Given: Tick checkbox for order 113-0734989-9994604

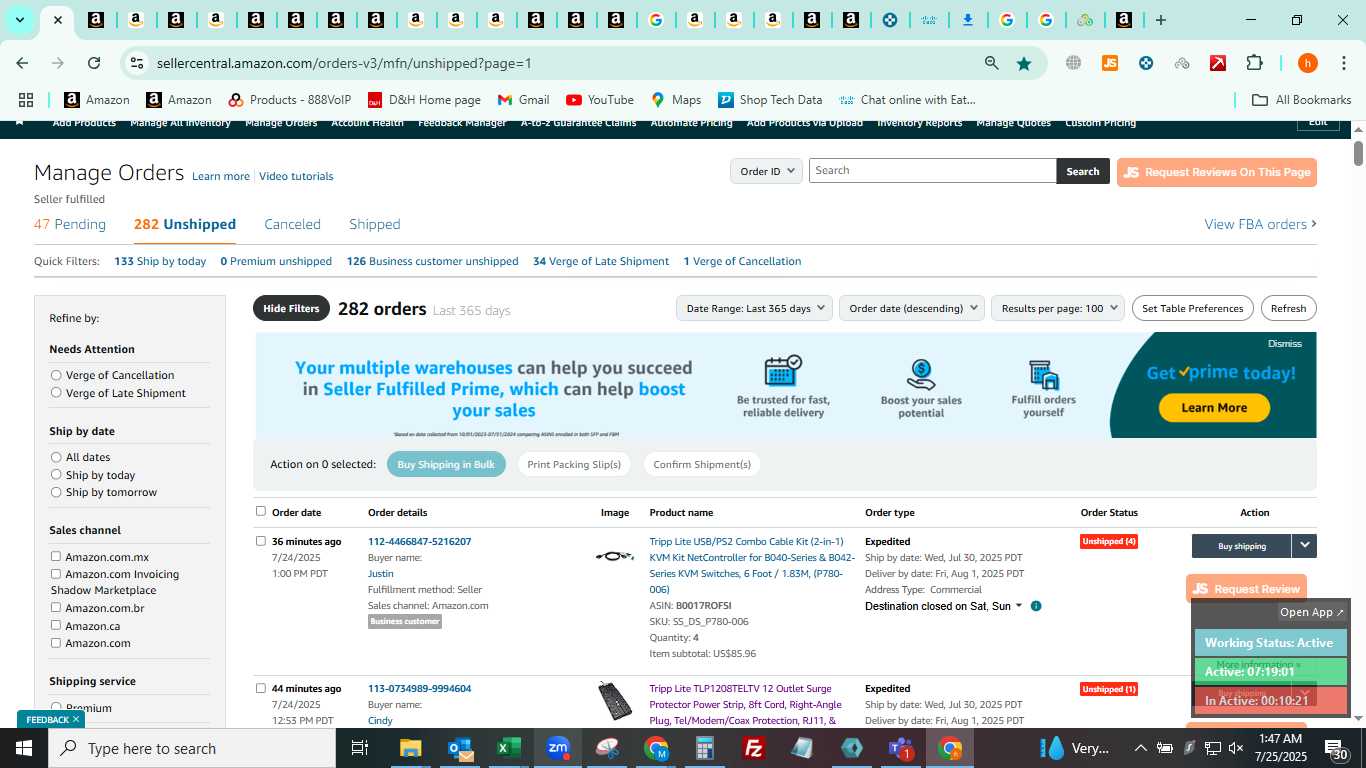Looking at the screenshot, I should pyautogui.click(x=261, y=688).
